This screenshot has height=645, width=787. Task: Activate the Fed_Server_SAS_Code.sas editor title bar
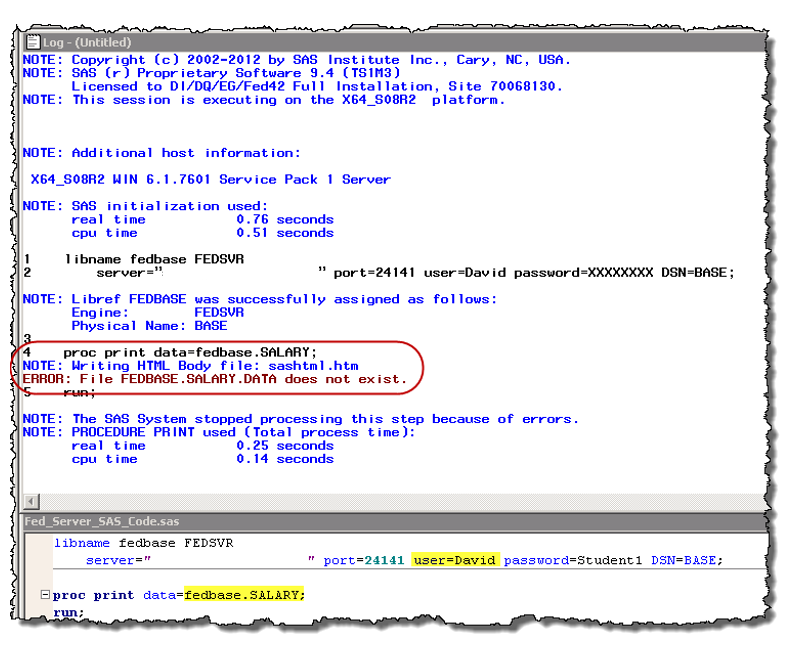click(x=394, y=522)
